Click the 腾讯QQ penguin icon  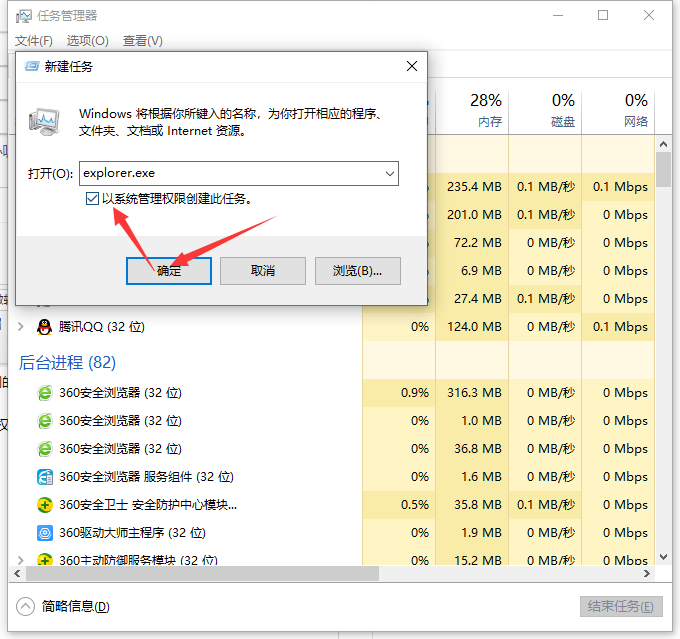[x=44, y=327]
